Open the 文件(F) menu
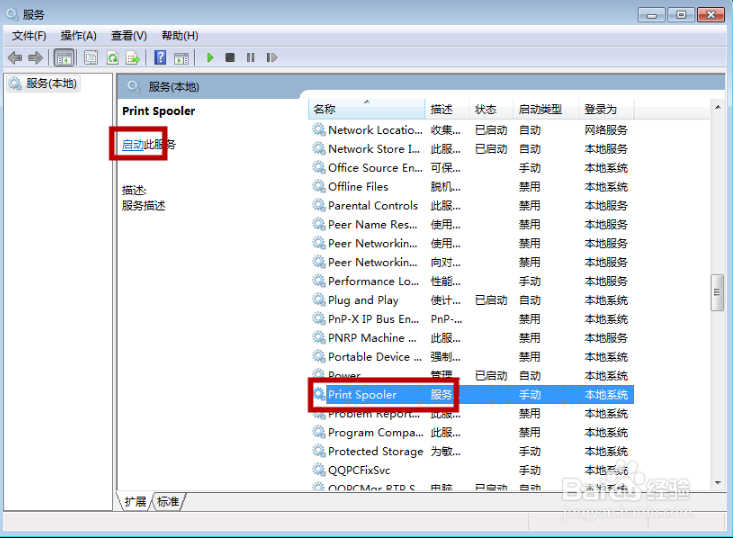Viewport: 733px width, 538px height. coord(29,36)
